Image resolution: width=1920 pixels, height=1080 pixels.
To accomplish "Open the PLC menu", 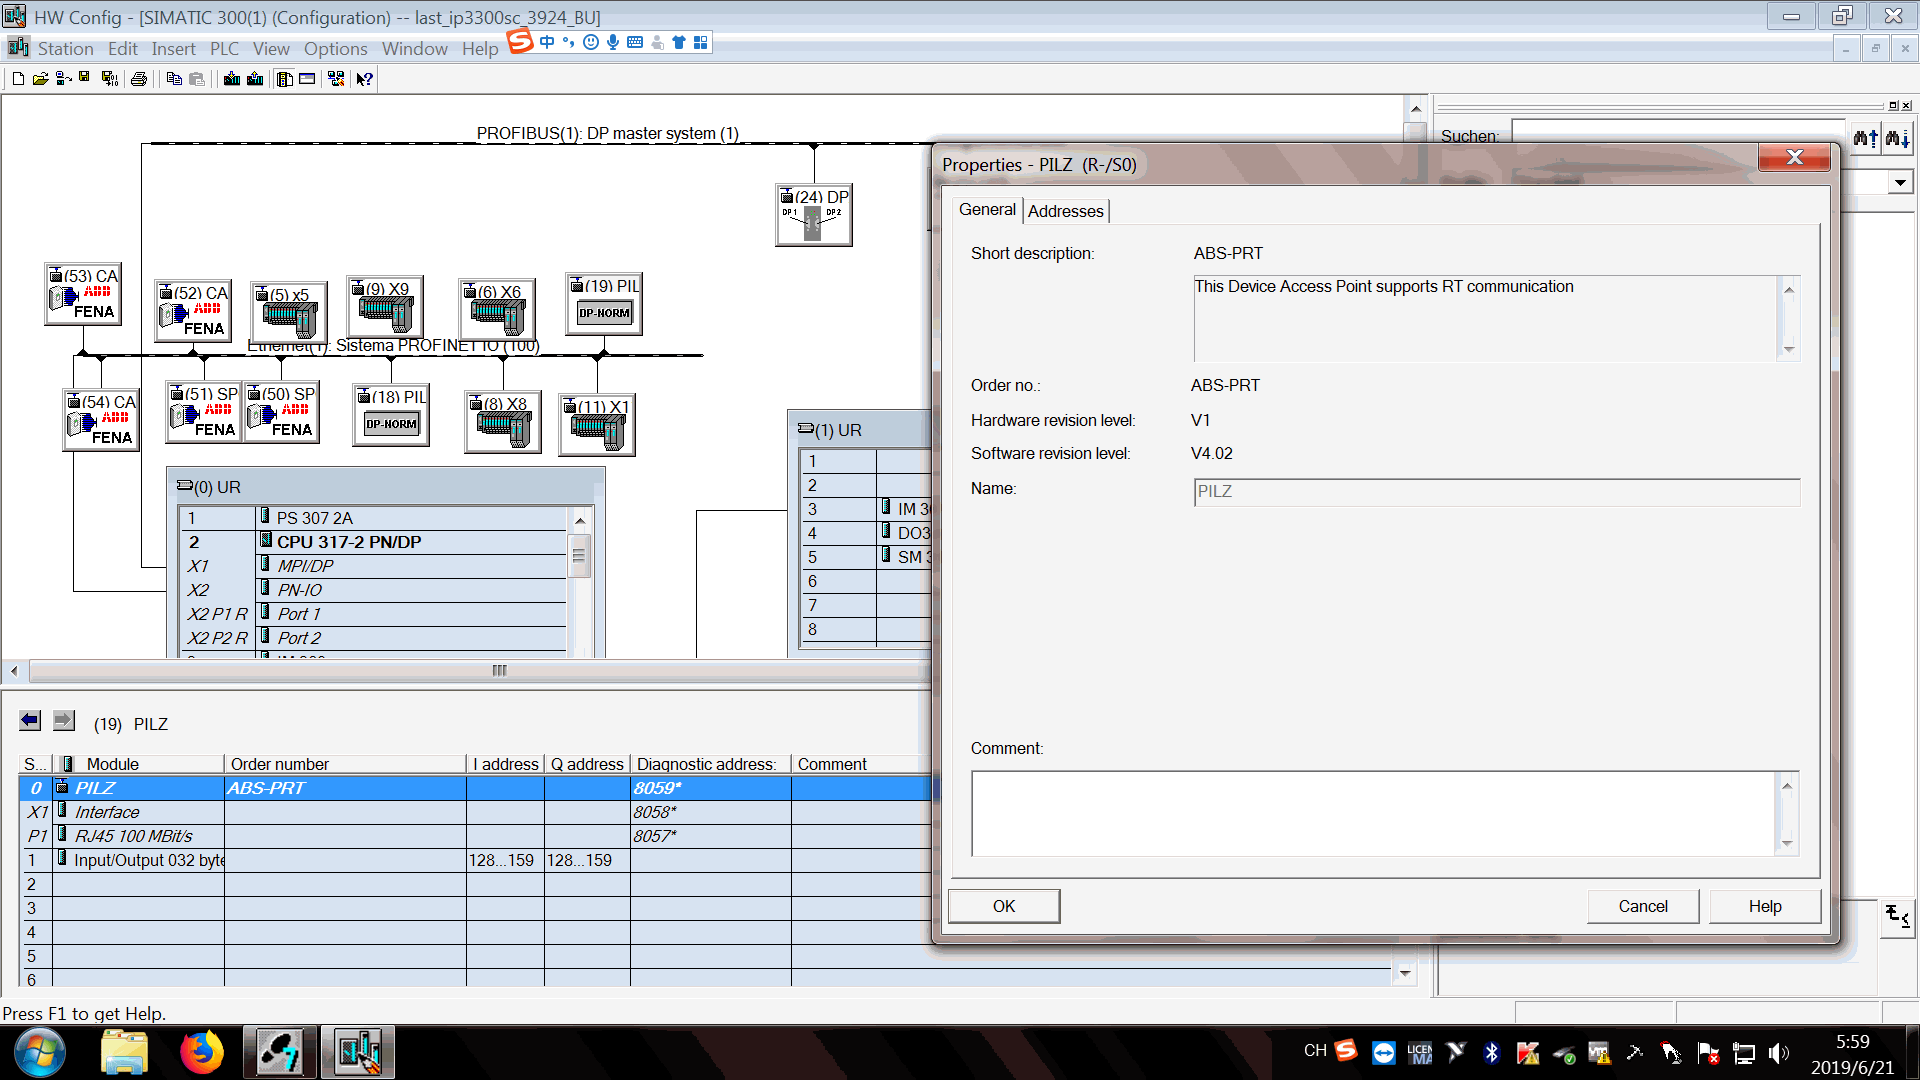I will click(x=224, y=49).
